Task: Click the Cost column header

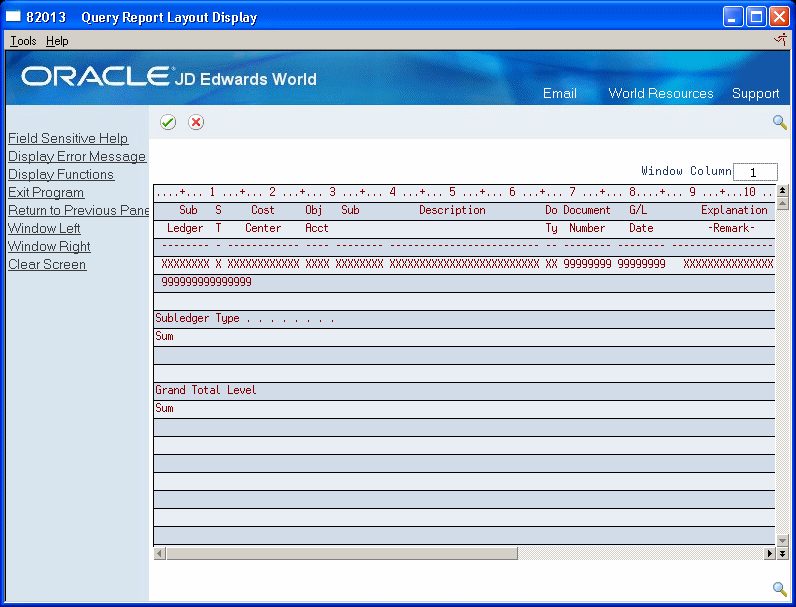Action: click(262, 210)
